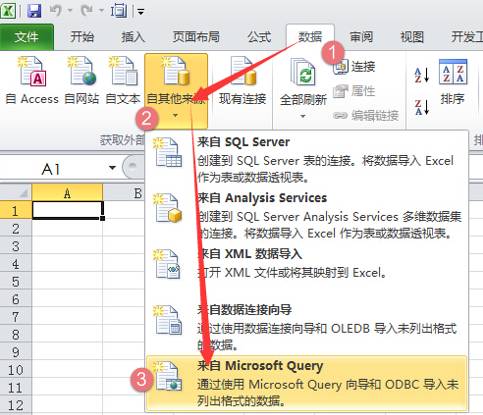
Task: Open 连接 workbook connections
Action: pyautogui.click(x=355, y=67)
